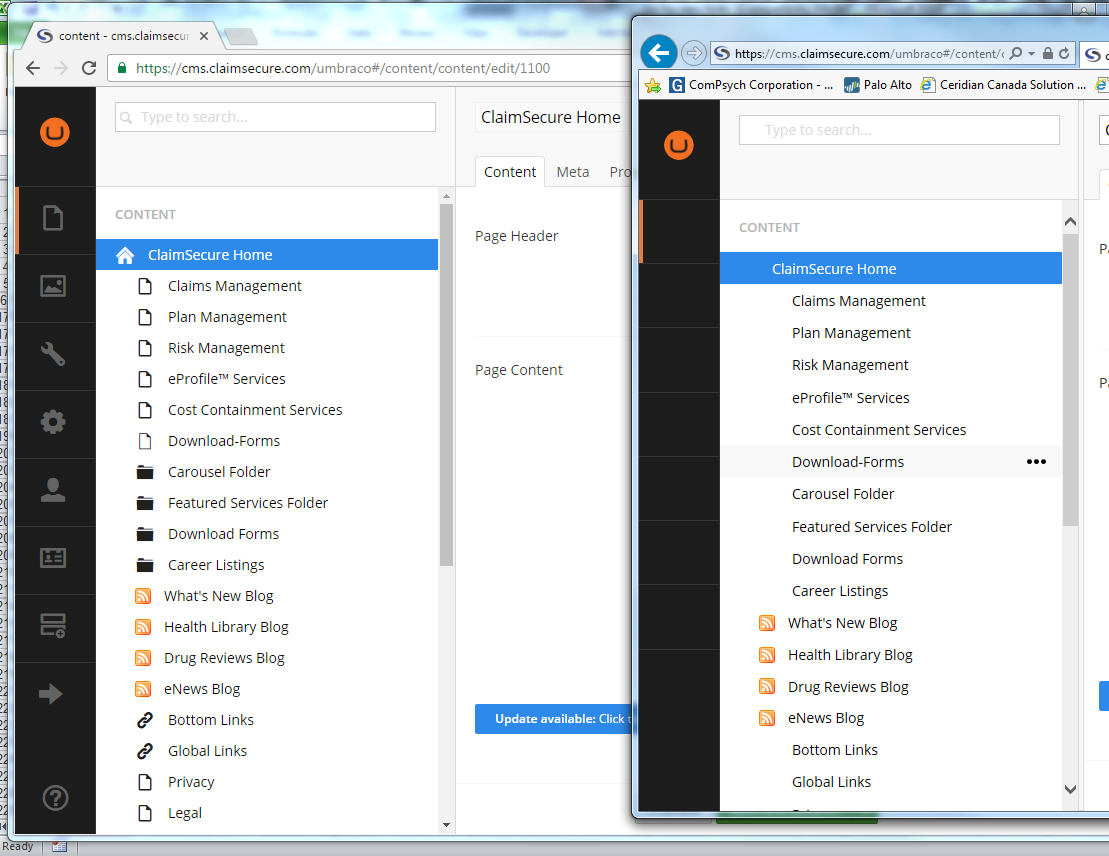Click the IE address bar lock icon
The image size is (1109, 856).
pyautogui.click(x=1047, y=53)
